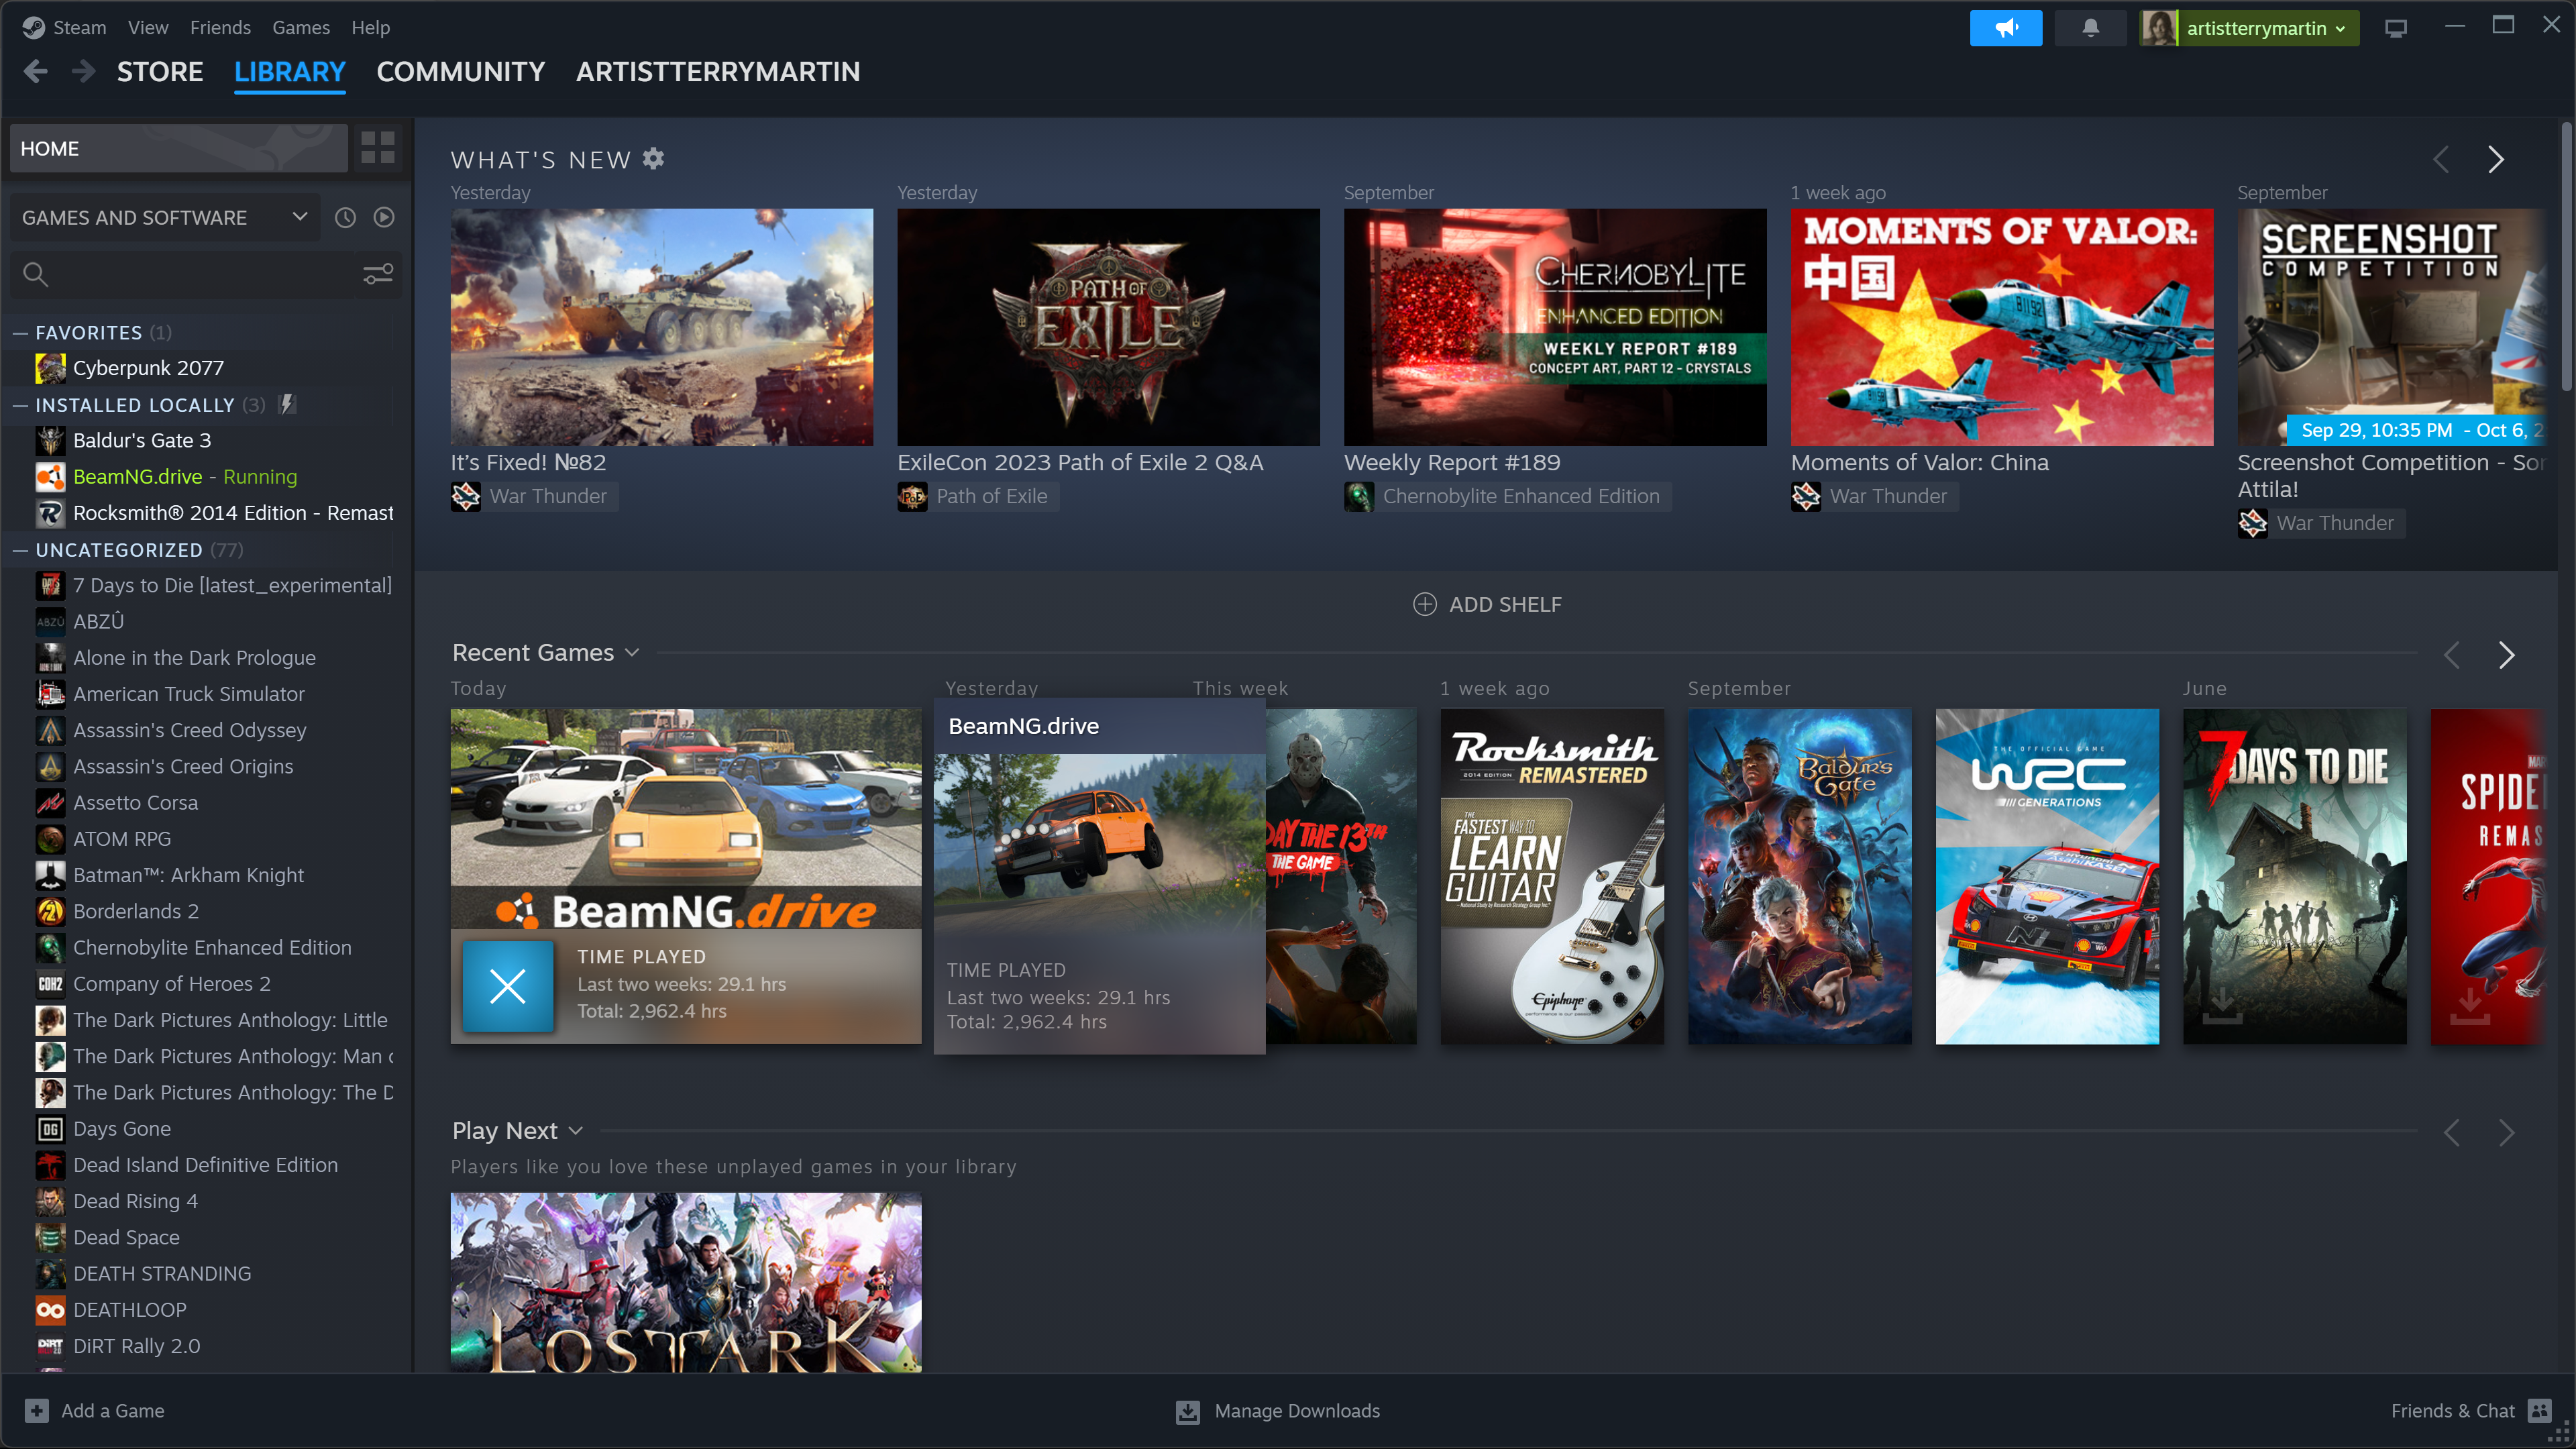Viewport: 2576px width, 1449px height.
Task: Open the Games menu
Action: click(x=301, y=28)
